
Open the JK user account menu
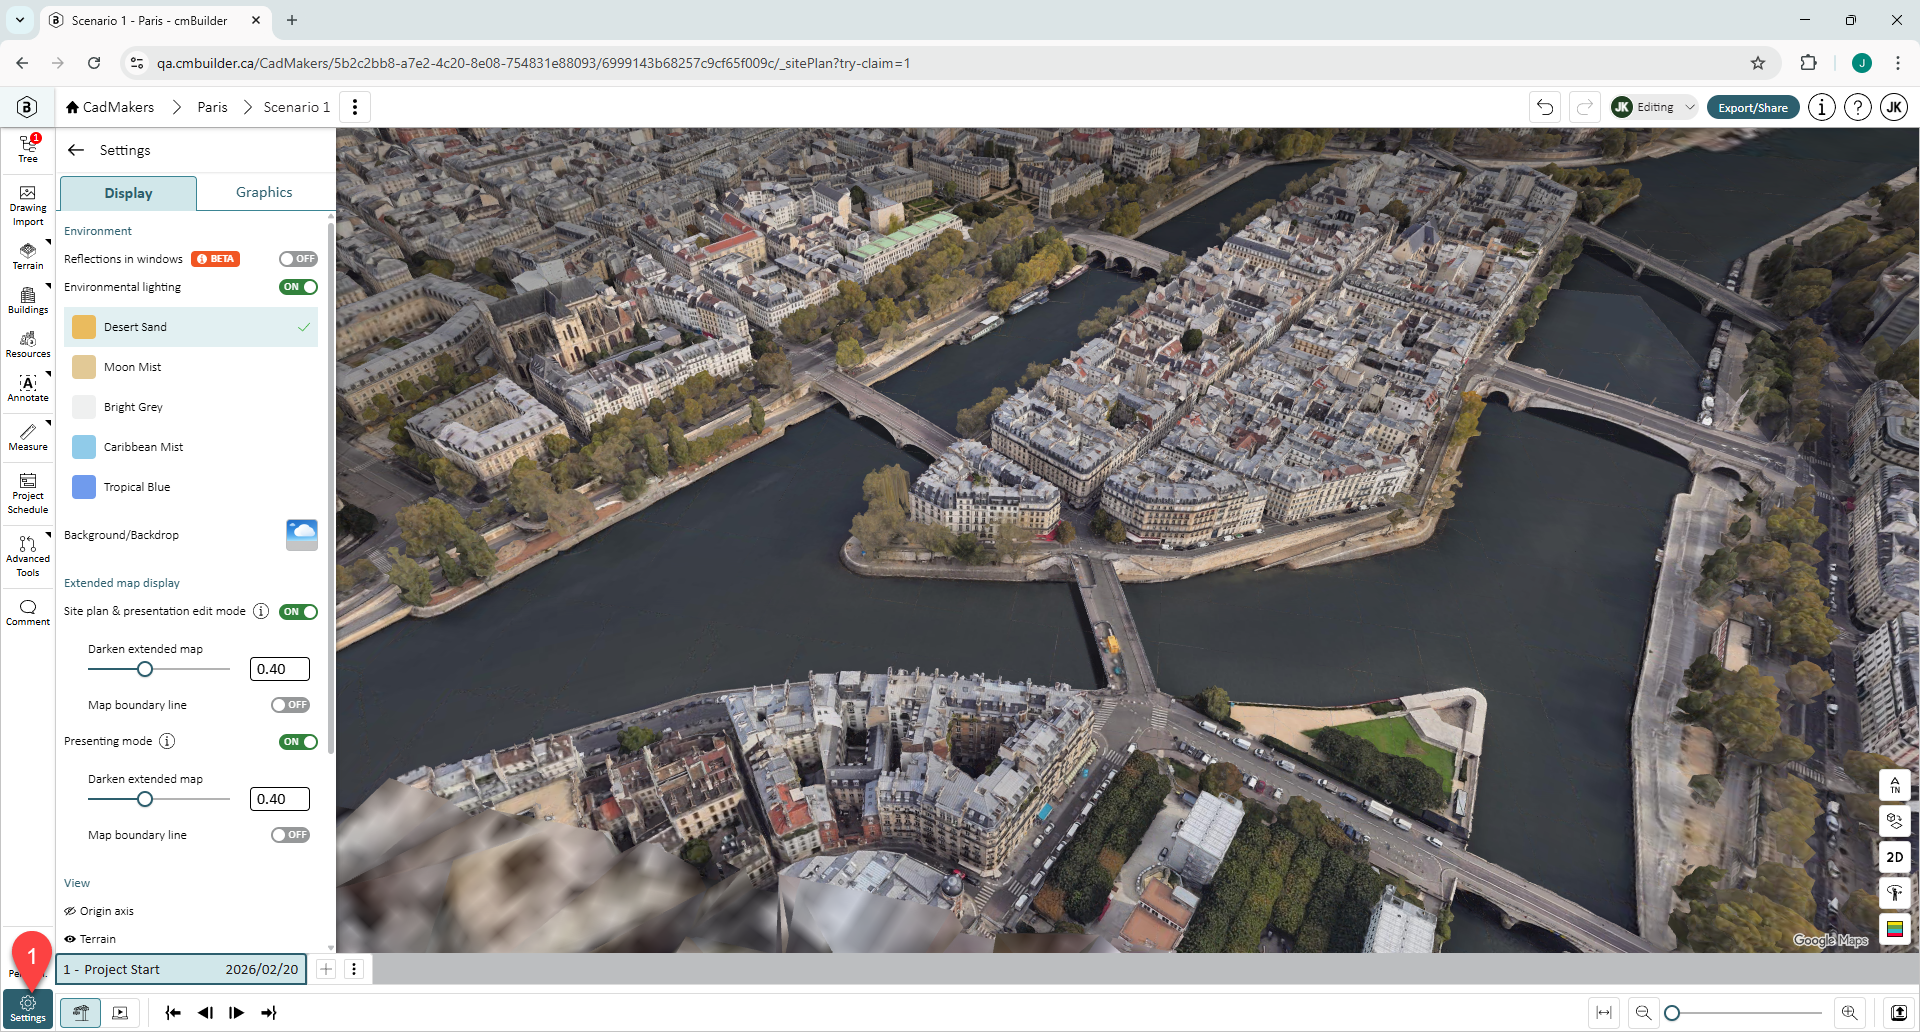1894,107
